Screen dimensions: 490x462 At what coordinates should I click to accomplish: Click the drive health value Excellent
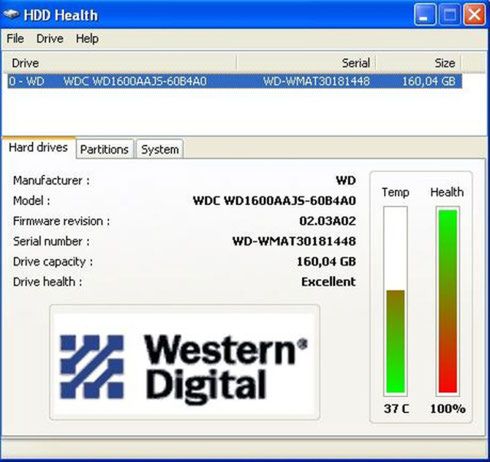(x=328, y=282)
